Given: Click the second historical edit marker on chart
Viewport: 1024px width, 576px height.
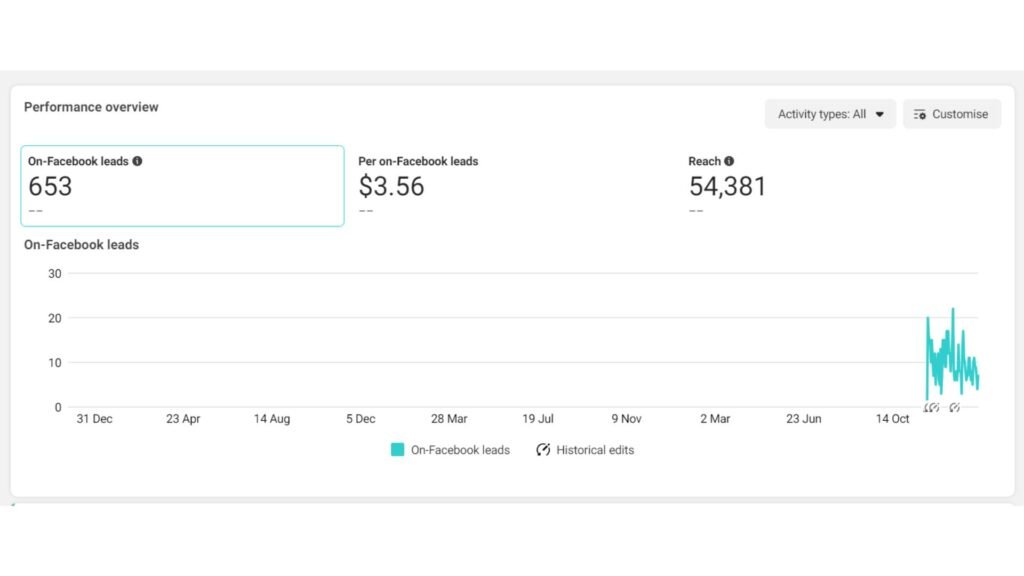Looking at the screenshot, I should coord(955,407).
